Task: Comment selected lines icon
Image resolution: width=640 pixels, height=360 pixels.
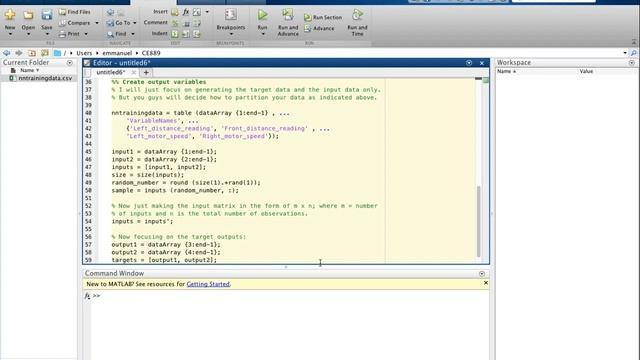Action: point(175,23)
